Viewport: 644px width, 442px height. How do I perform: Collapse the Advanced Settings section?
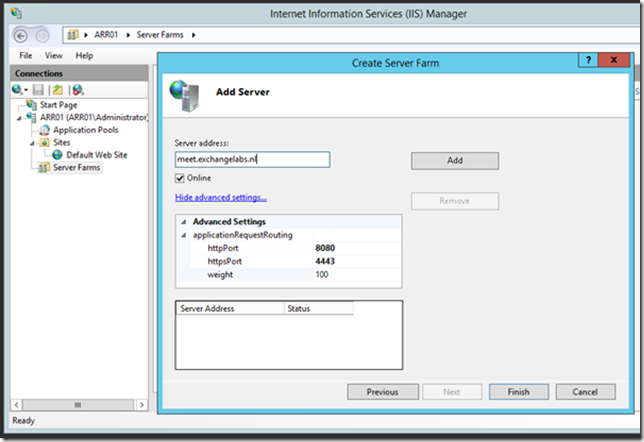[x=183, y=222]
